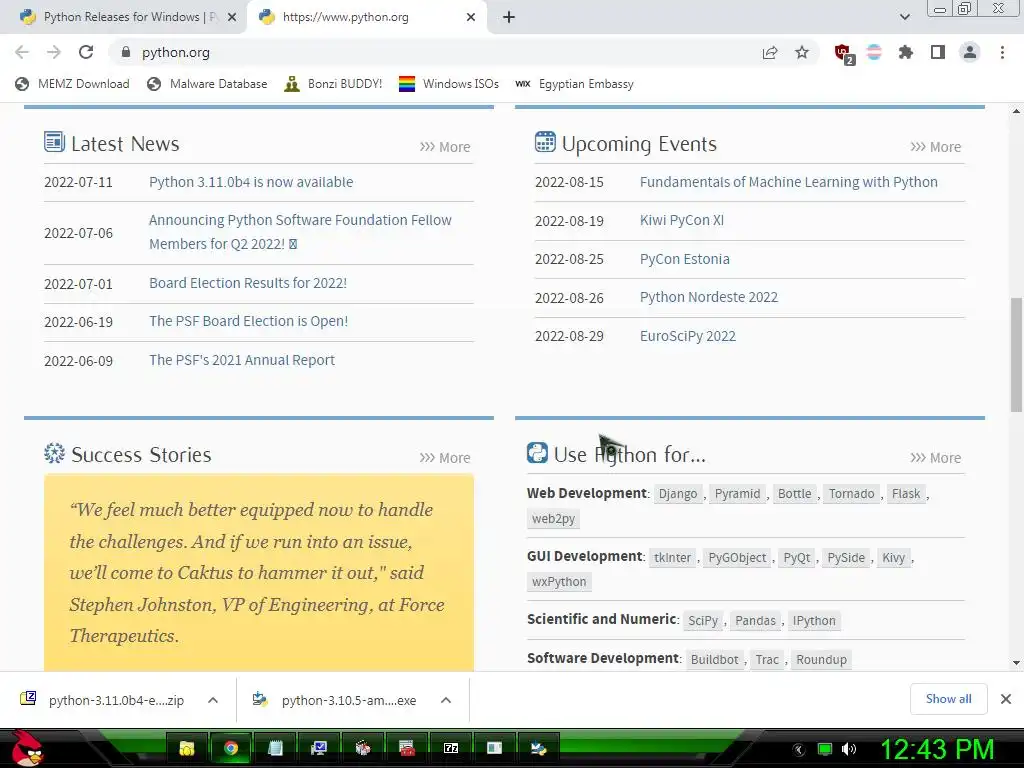This screenshot has height=768, width=1024.
Task: Click the Success Stories gear icon
Action: click(x=54, y=453)
